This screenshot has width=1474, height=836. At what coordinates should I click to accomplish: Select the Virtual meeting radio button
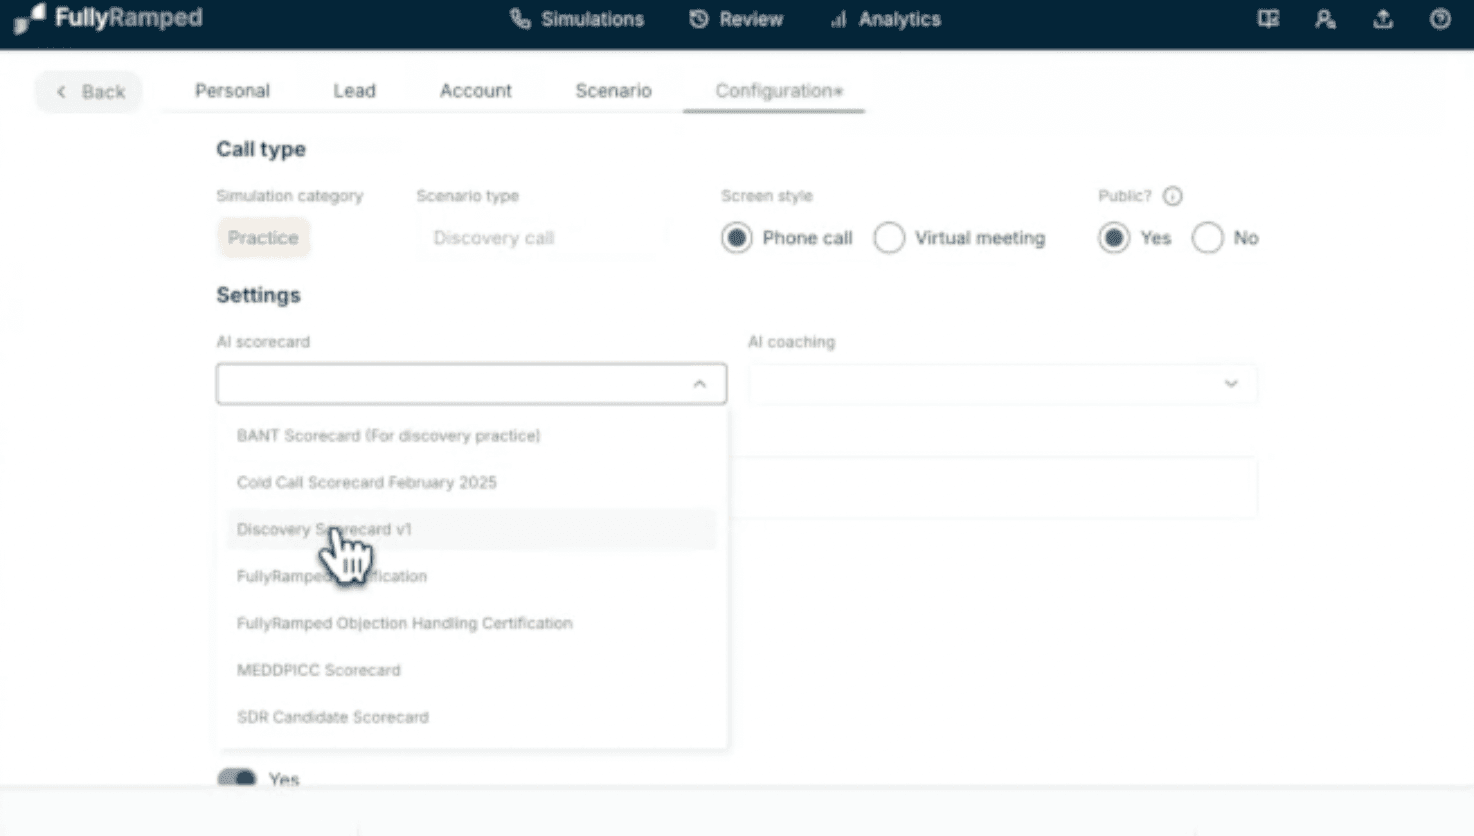tap(889, 238)
